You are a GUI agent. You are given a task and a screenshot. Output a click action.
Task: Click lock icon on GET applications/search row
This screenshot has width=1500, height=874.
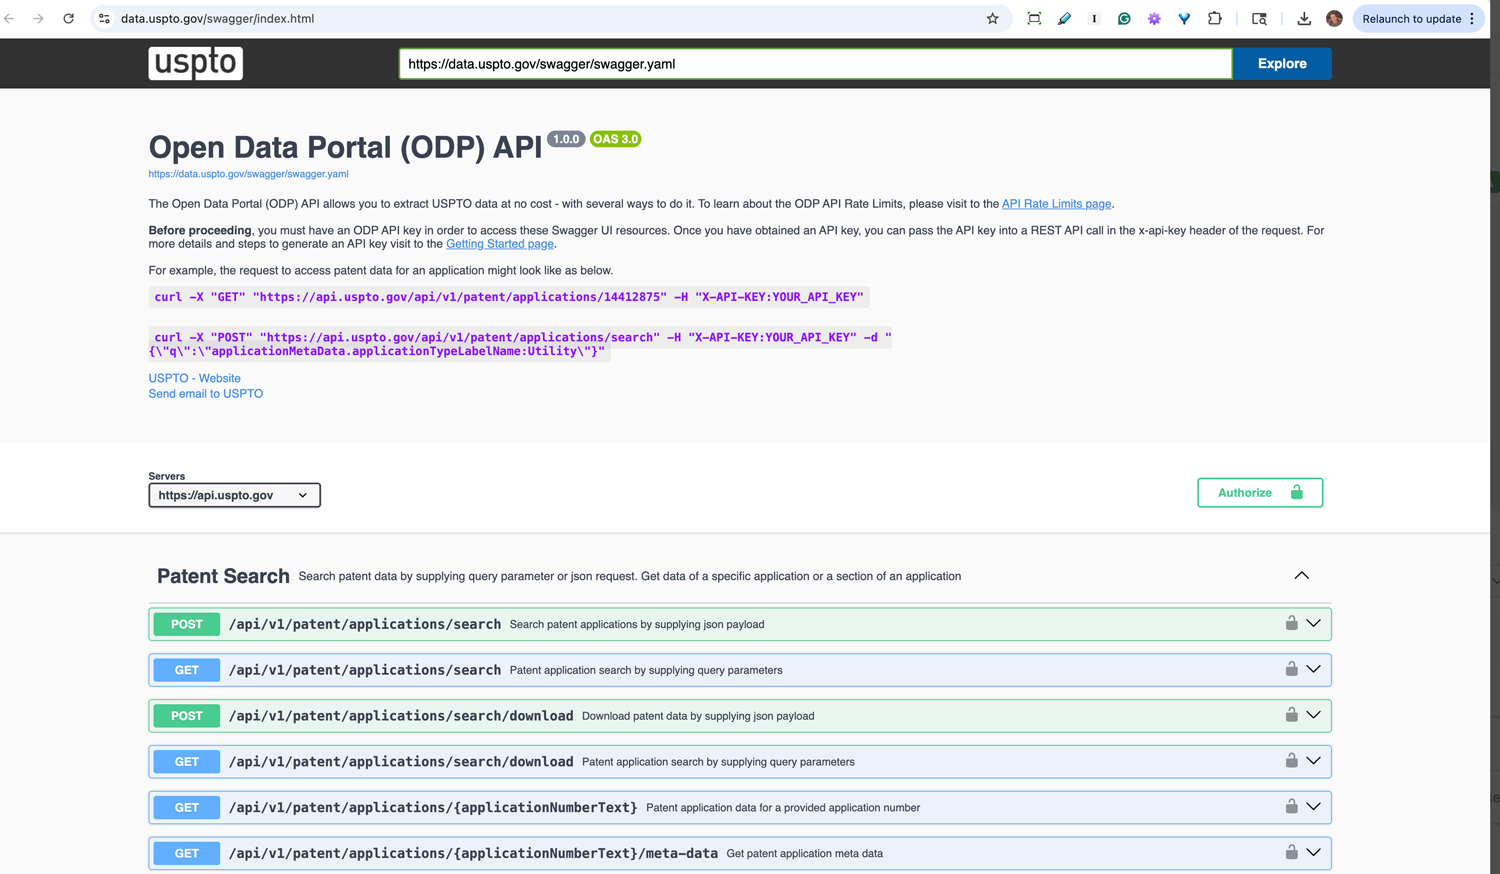pyautogui.click(x=1291, y=669)
